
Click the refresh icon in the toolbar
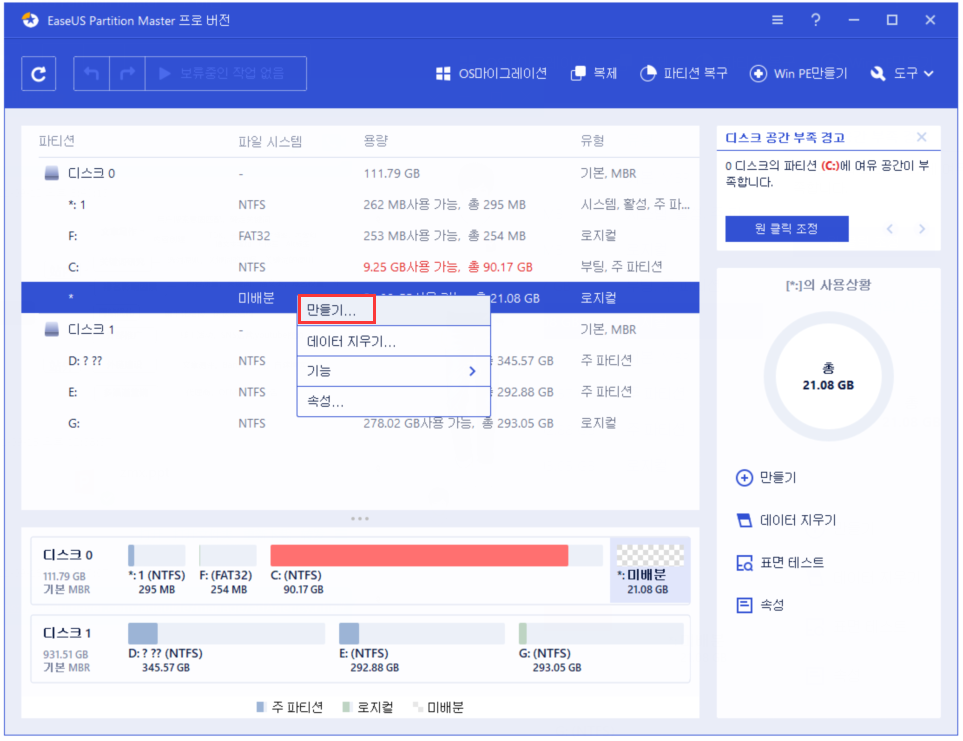(39, 74)
